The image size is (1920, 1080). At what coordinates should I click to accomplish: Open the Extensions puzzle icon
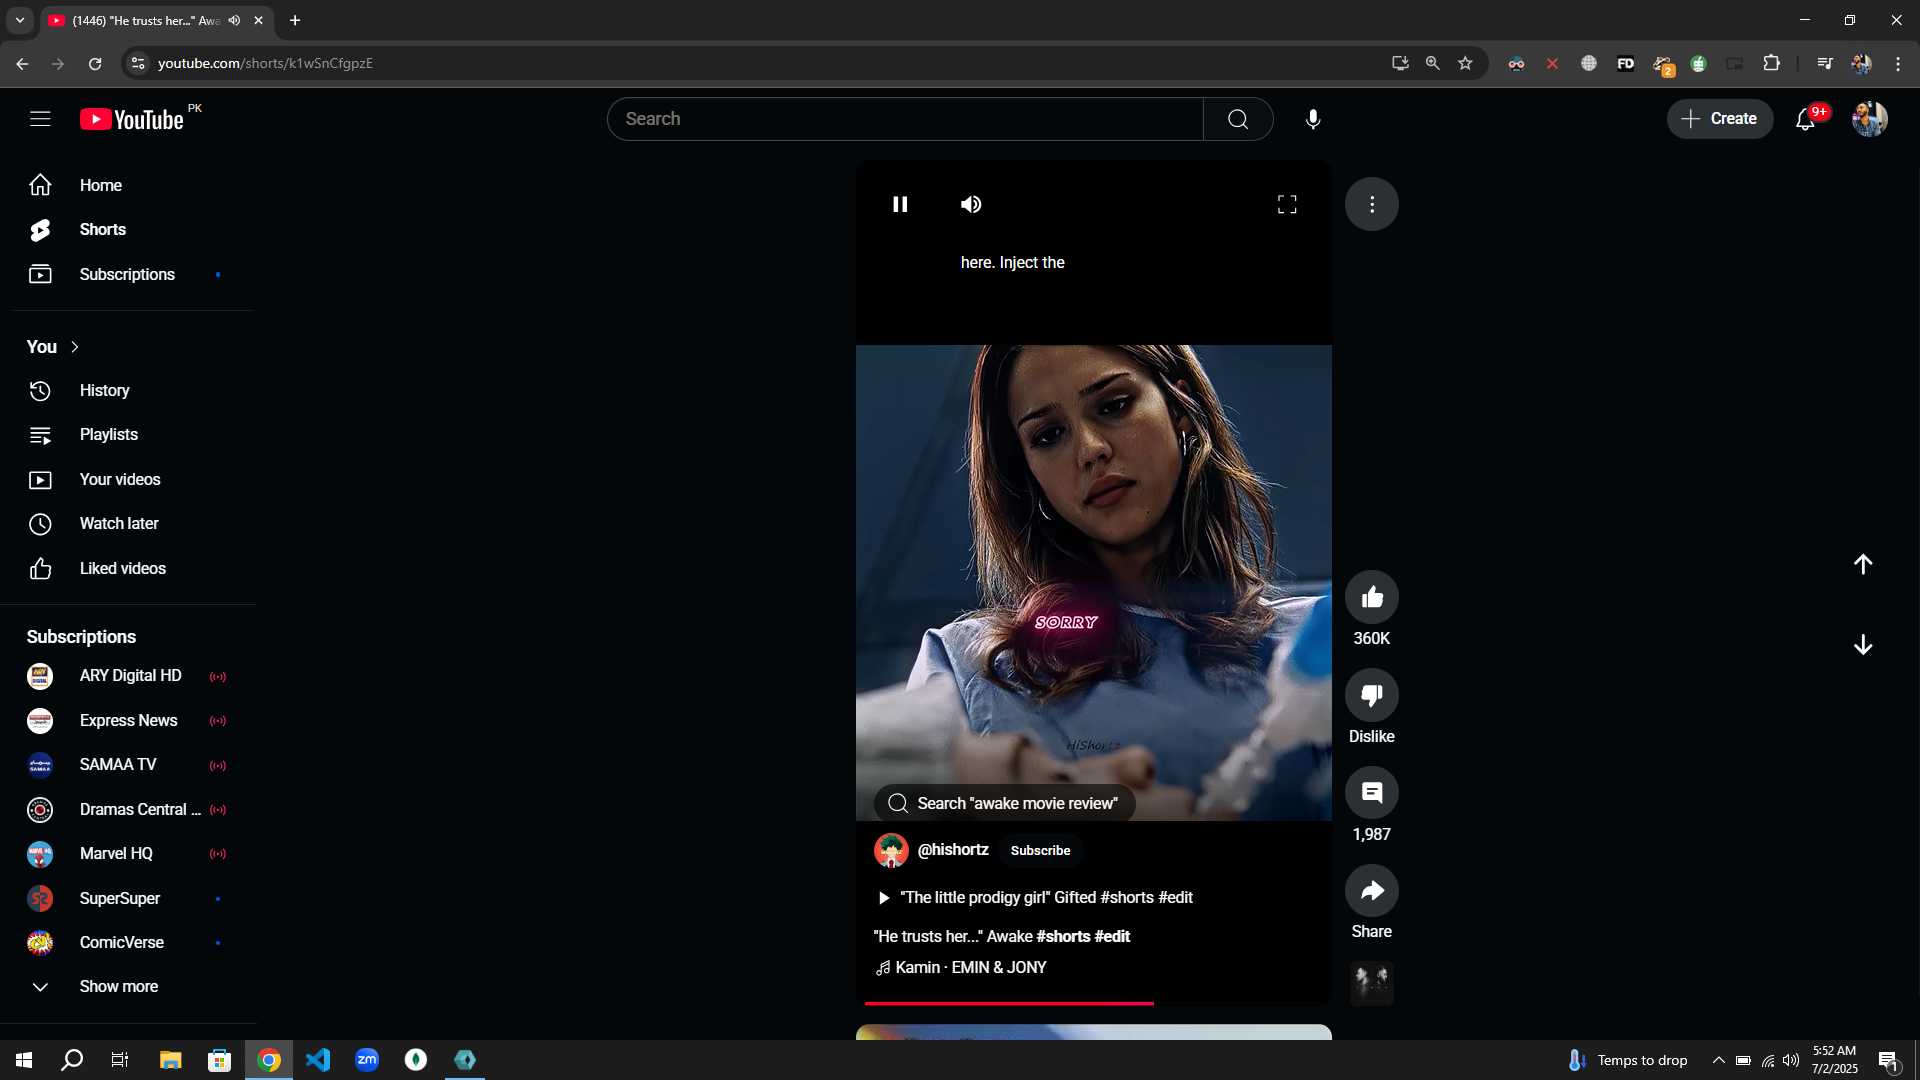click(1771, 63)
